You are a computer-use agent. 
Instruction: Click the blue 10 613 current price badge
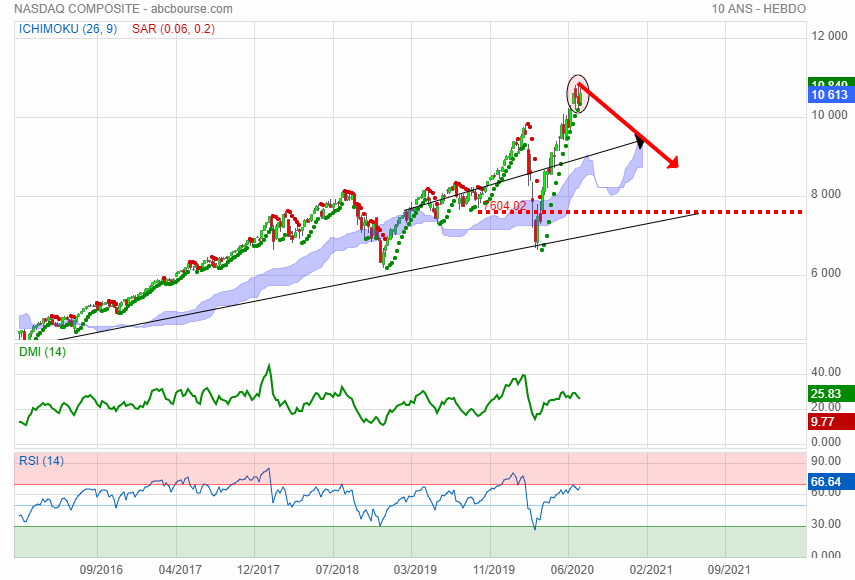(x=831, y=95)
